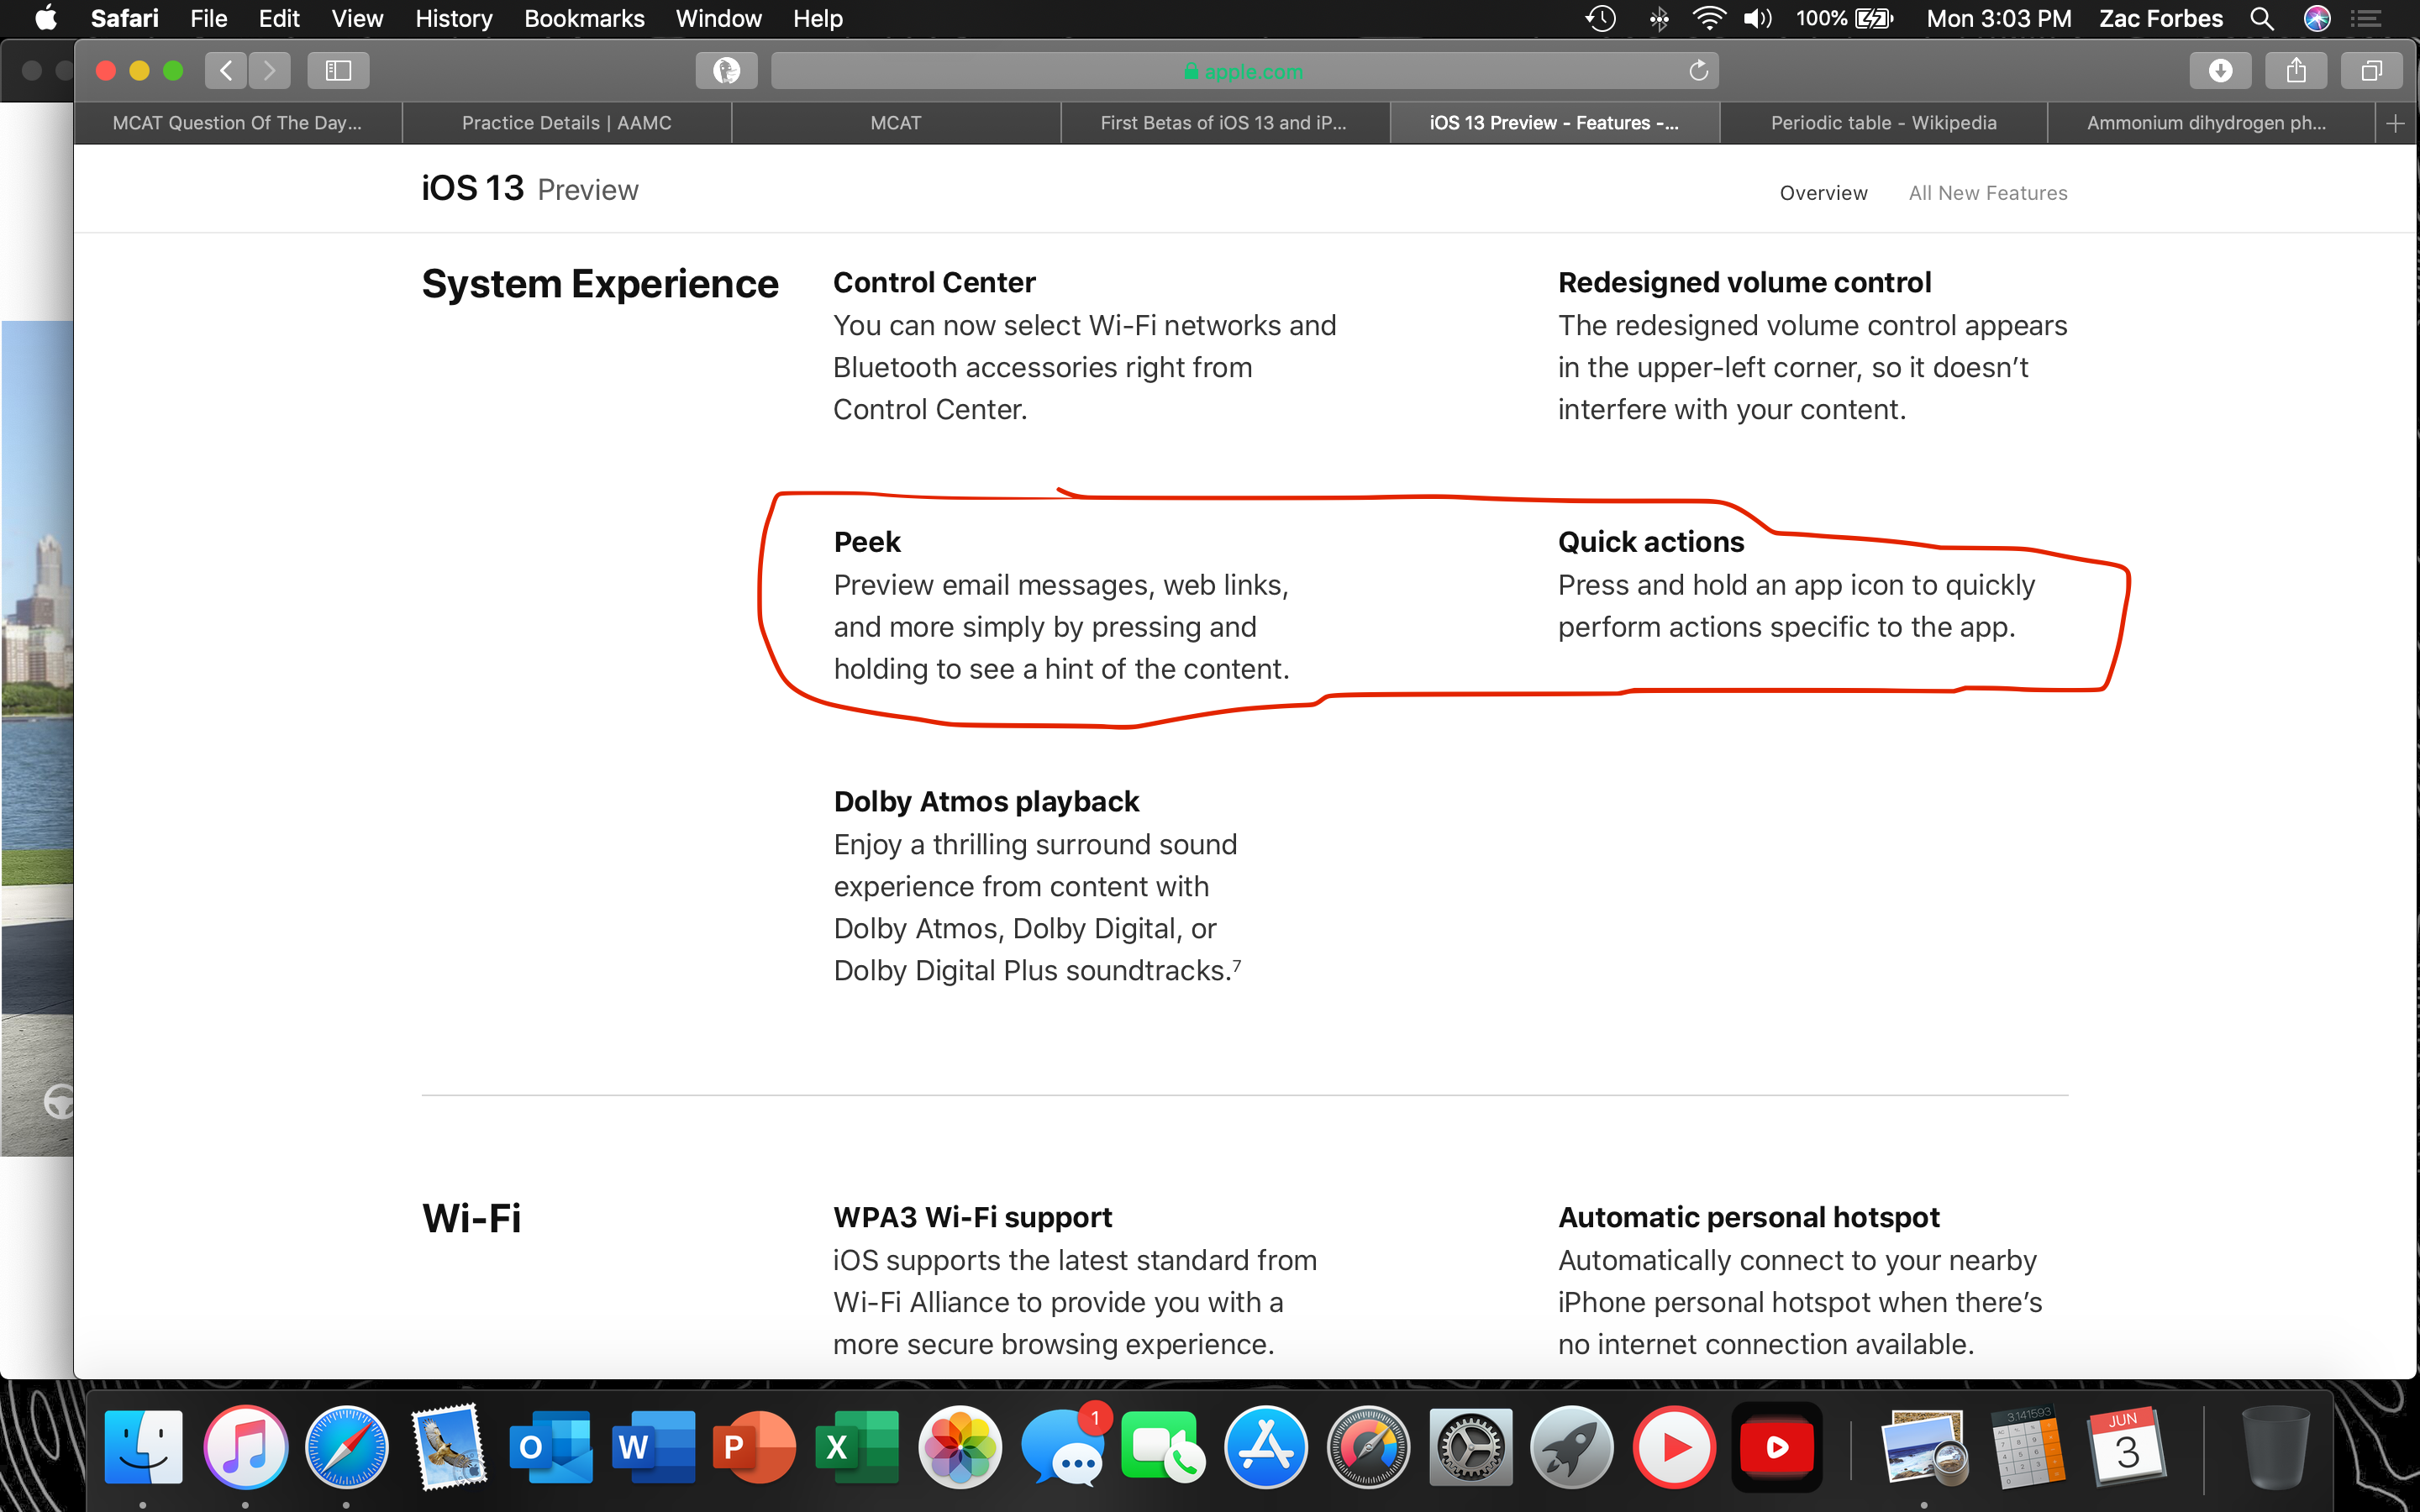
Task: Open the Downloads button in toolbar
Action: pos(2220,70)
